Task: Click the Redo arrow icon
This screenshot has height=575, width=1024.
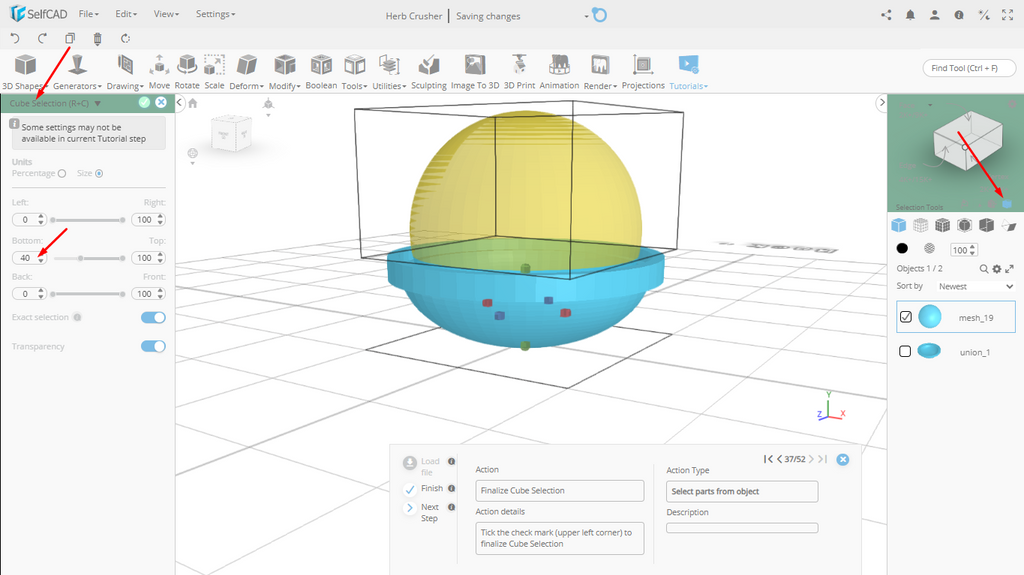Action: (x=42, y=39)
